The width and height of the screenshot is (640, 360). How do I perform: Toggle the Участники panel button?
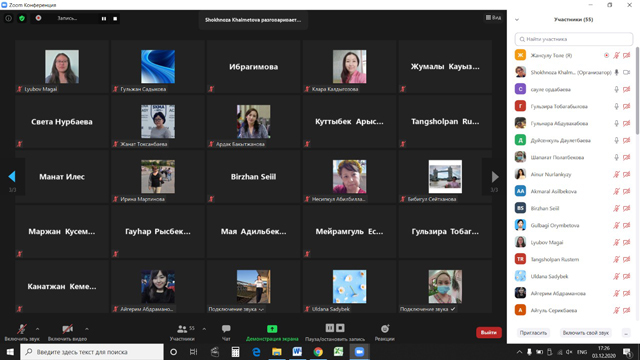[x=183, y=332]
